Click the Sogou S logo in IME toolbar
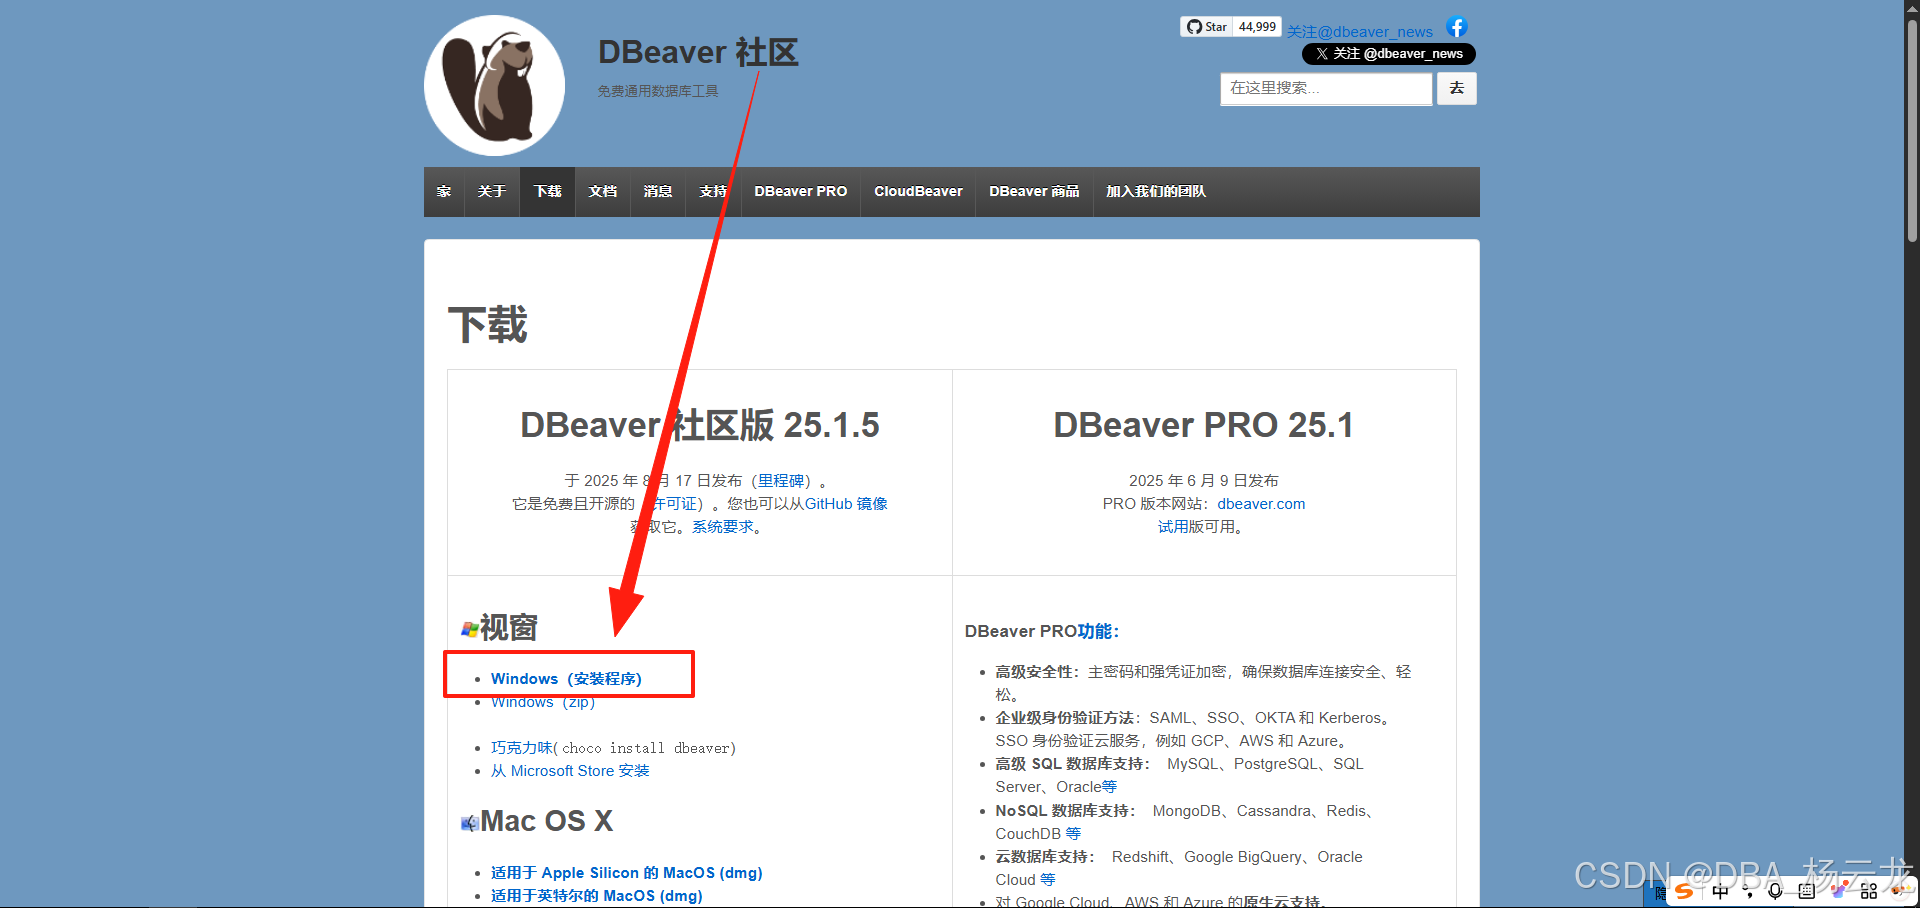Screen dimensions: 1920x908 [1685, 891]
